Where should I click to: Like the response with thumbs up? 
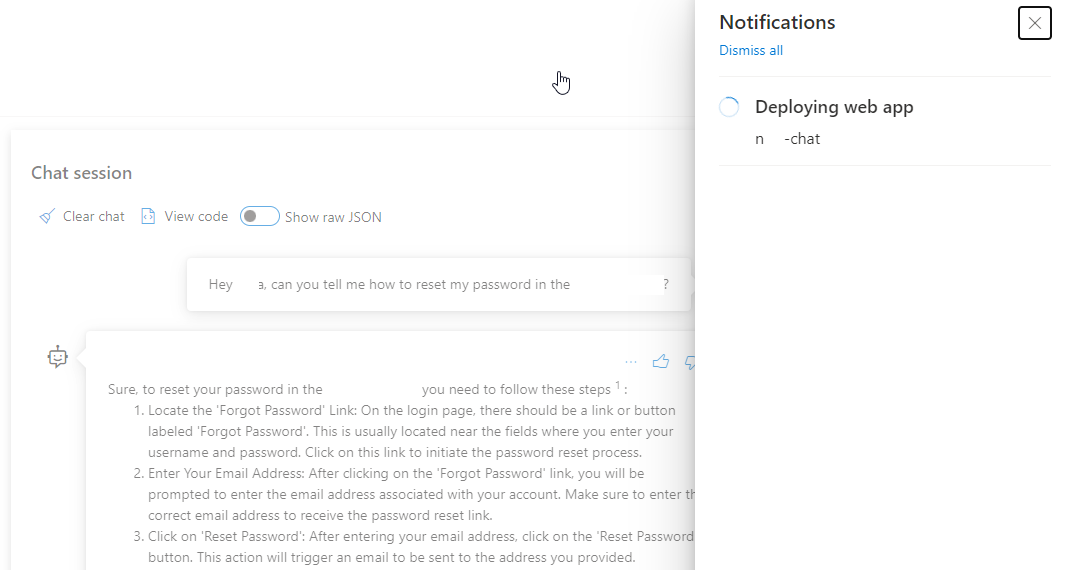coord(661,362)
